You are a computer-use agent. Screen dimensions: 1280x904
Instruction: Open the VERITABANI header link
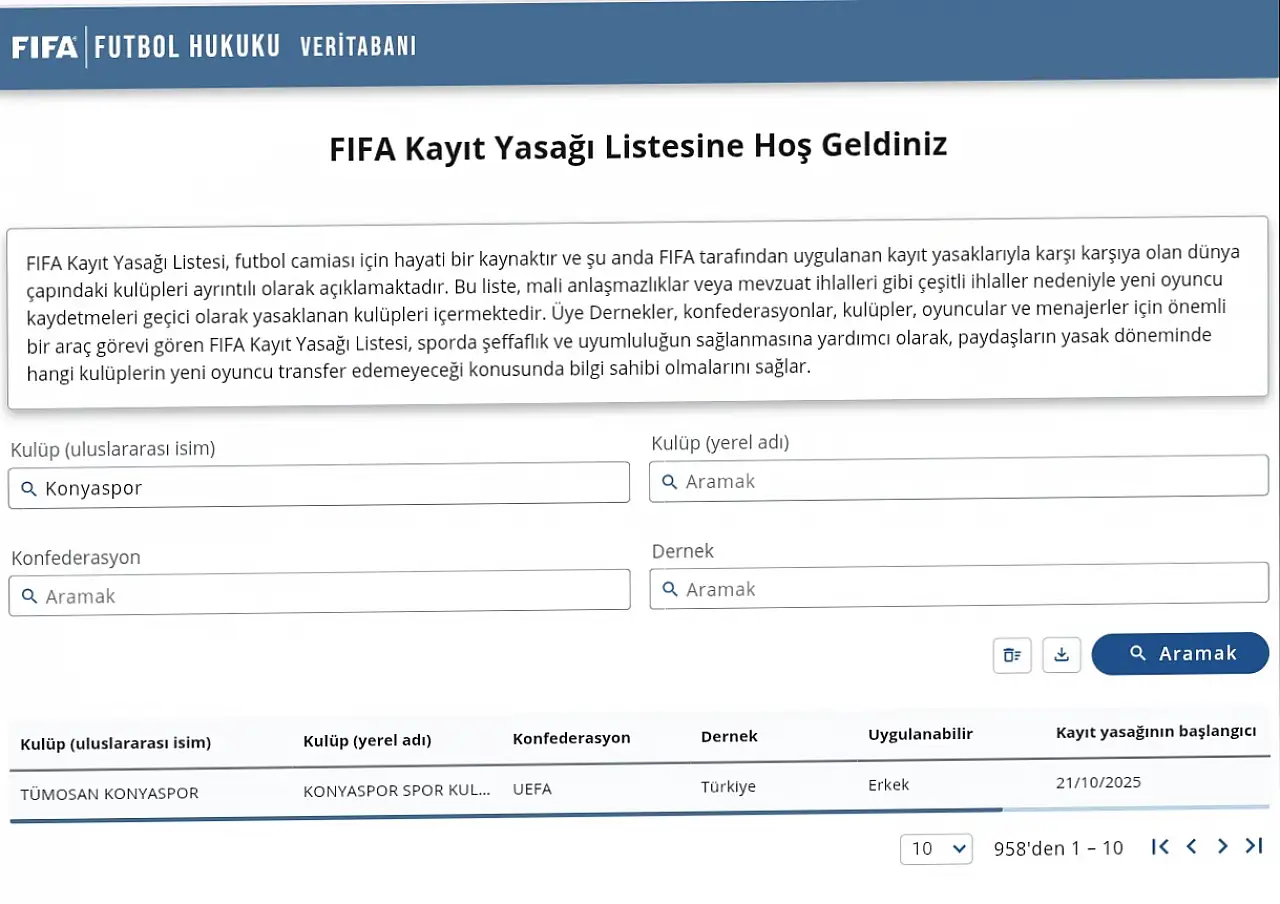click(358, 46)
